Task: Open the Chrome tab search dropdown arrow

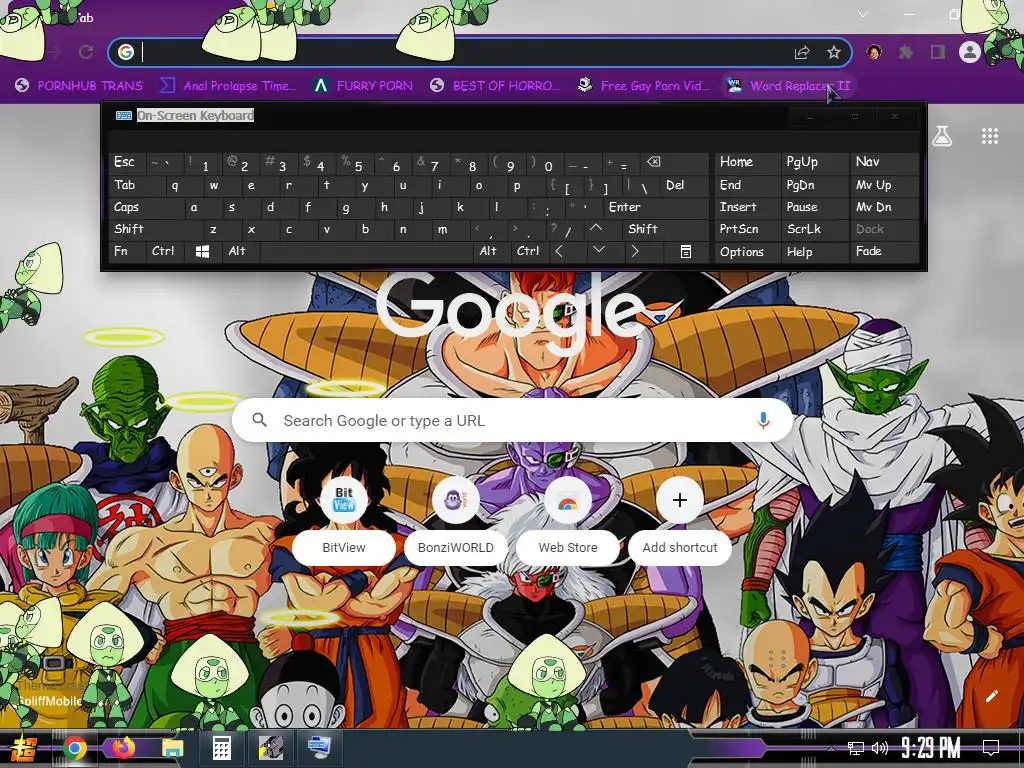Action: pyautogui.click(x=863, y=14)
